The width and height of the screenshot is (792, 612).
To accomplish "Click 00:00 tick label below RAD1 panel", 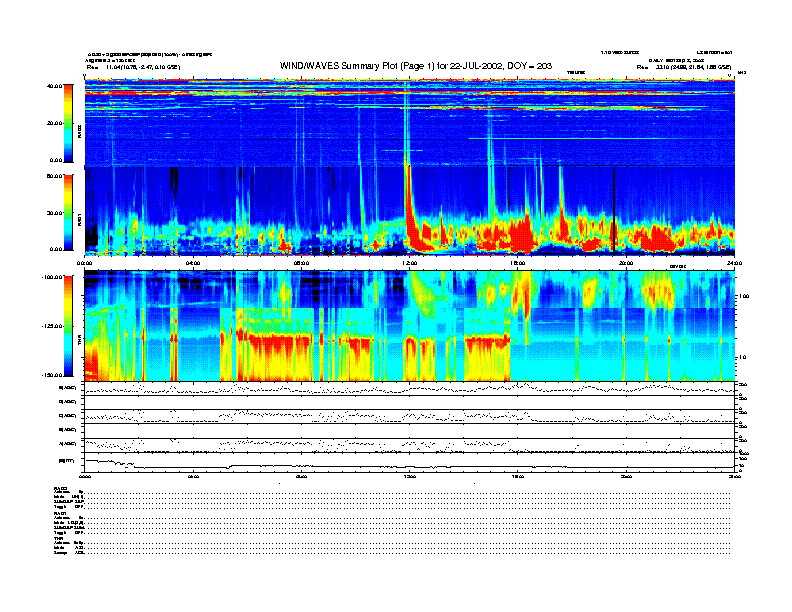I will point(84,263).
